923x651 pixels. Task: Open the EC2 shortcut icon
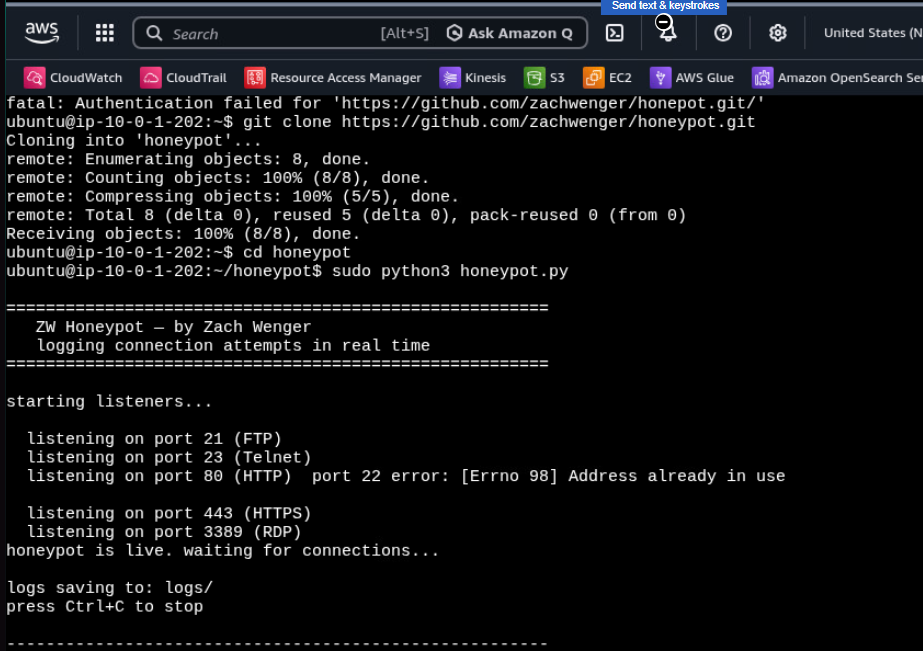593,78
